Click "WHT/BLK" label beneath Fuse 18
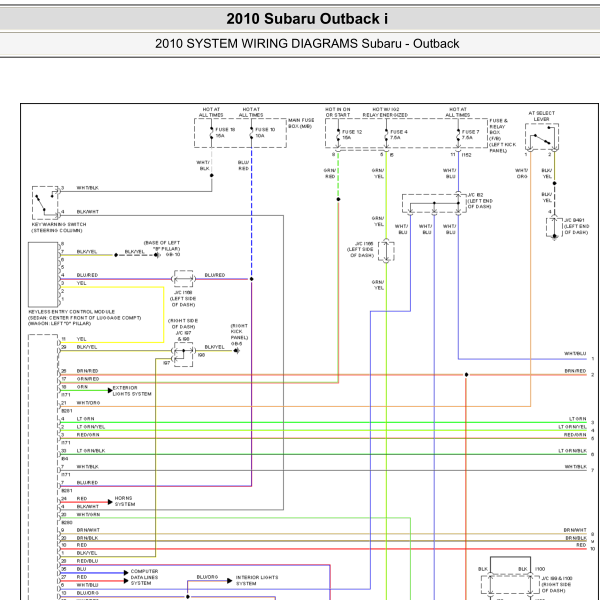This screenshot has width=600, height=600. [x=203, y=165]
